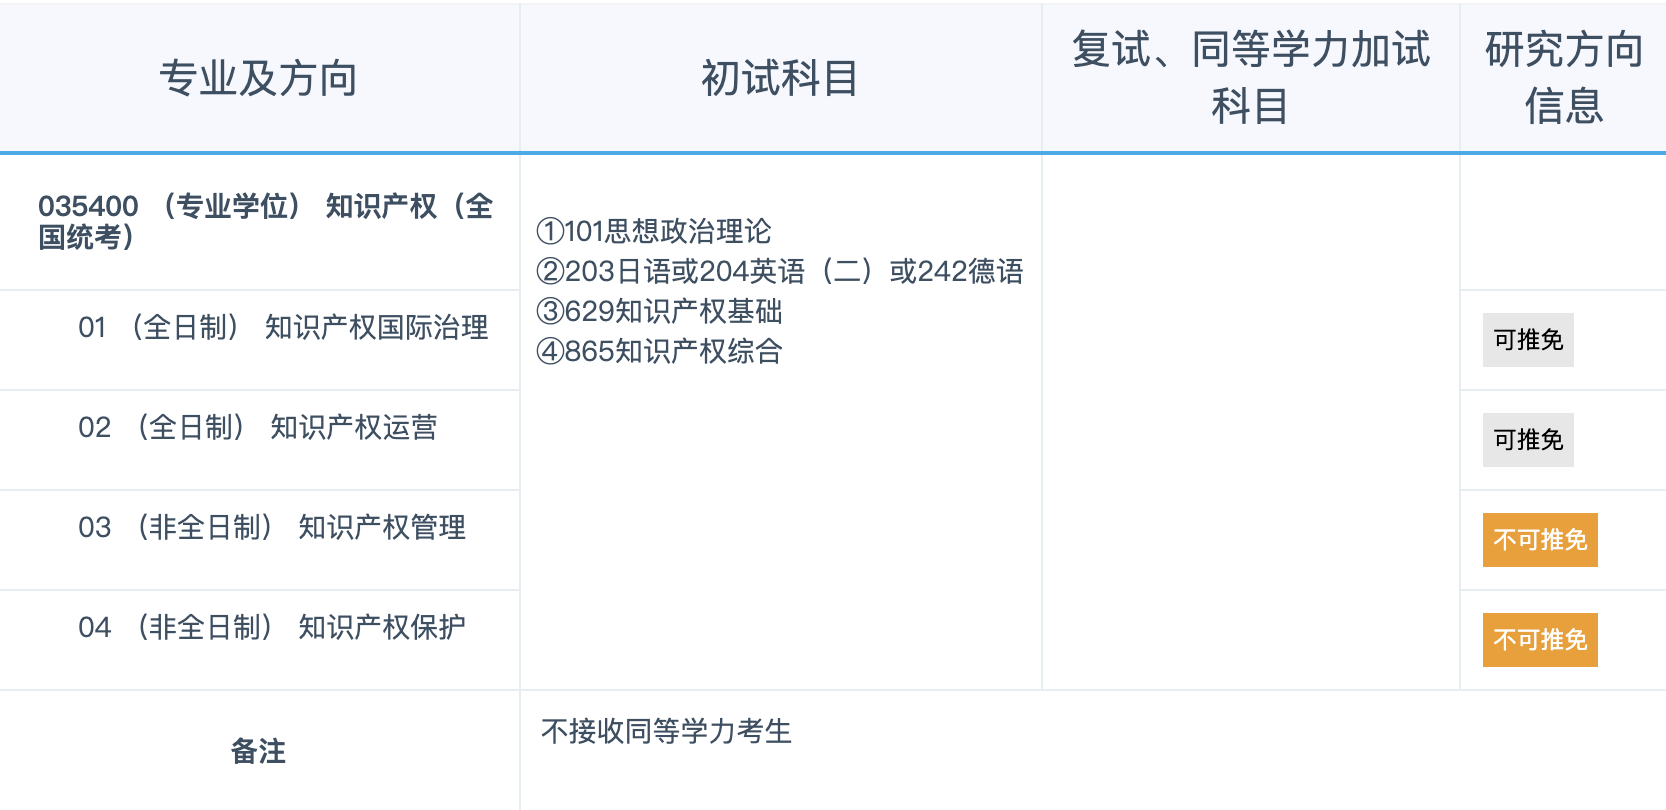
Task: Click the 可推免 badge for 知识产权运营
Action: [x=1527, y=440]
